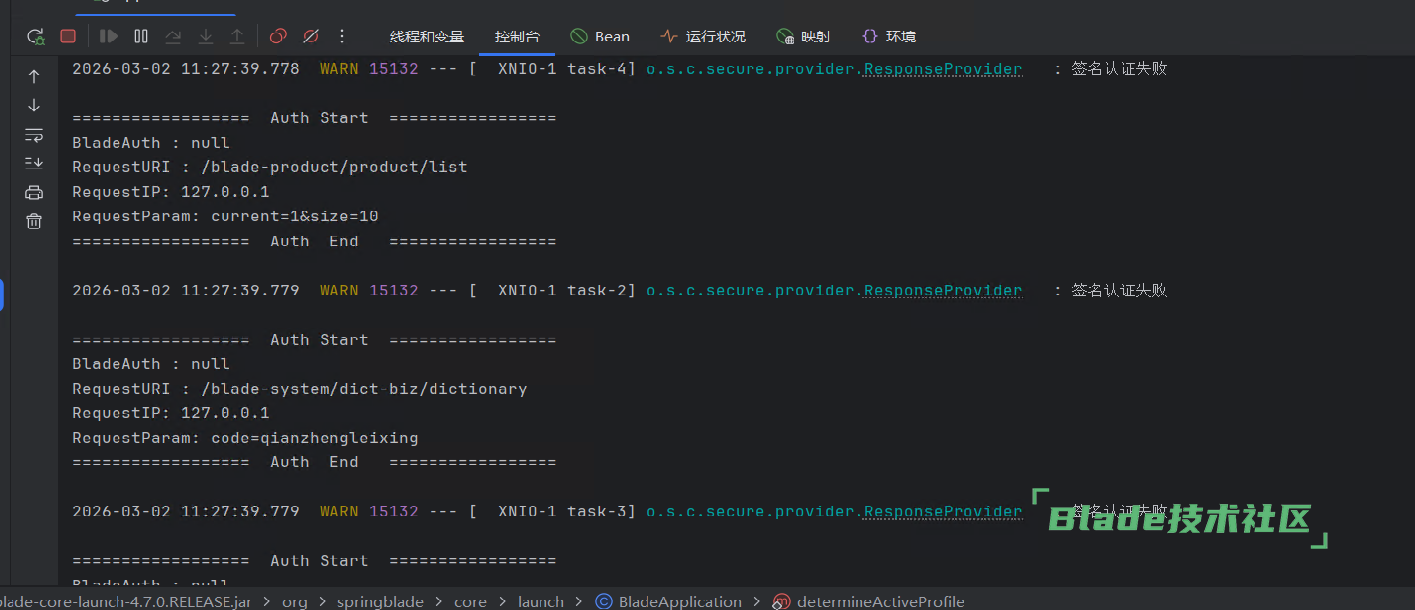Click the down arrow console icon
The width and height of the screenshot is (1415, 610).
(34, 105)
